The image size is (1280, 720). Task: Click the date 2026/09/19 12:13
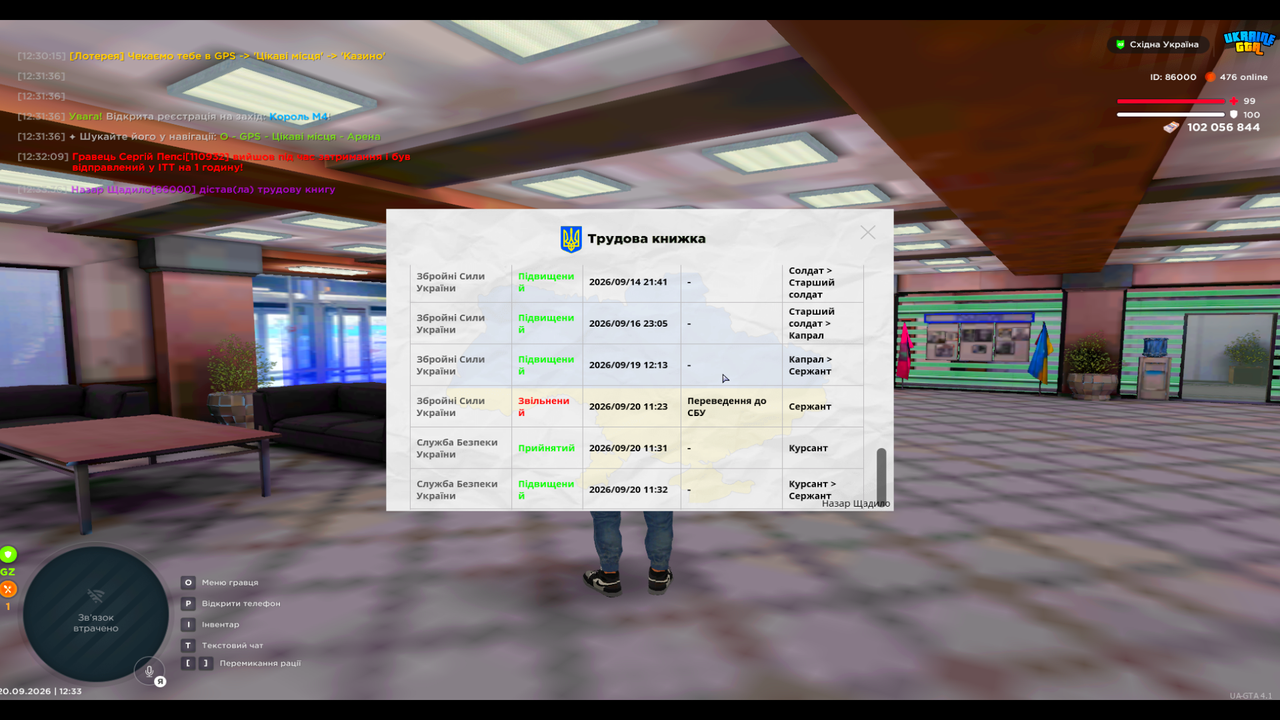point(628,365)
